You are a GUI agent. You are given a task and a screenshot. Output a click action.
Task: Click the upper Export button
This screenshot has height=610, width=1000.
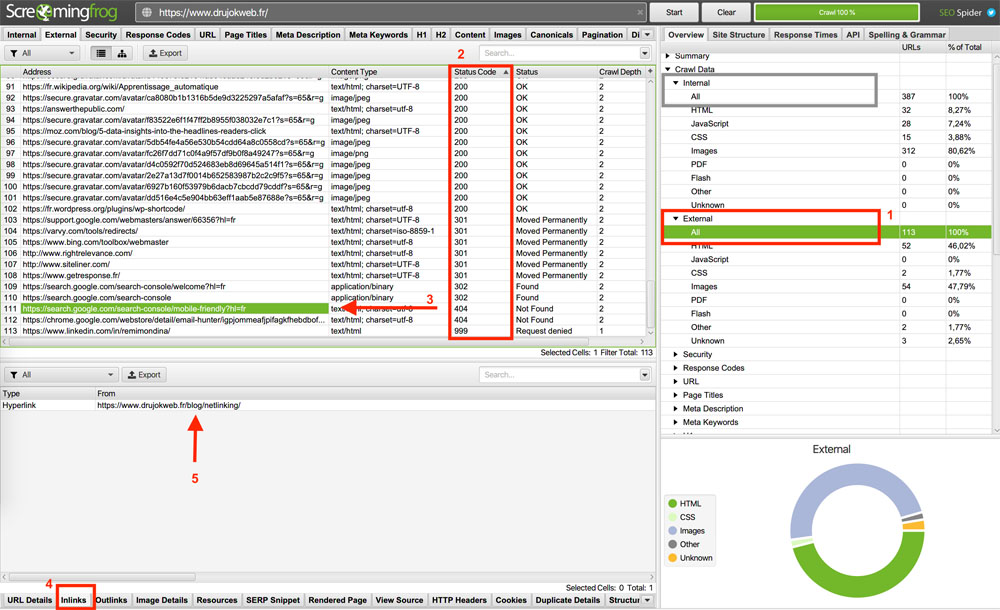coord(165,53)
